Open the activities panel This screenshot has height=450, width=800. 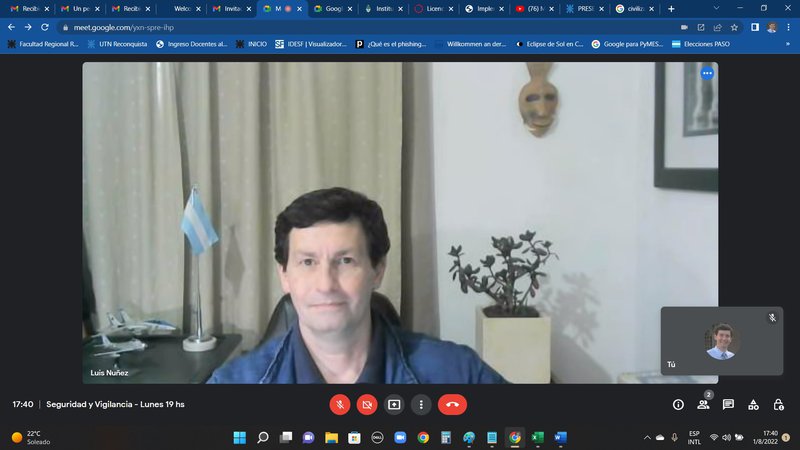753,405
